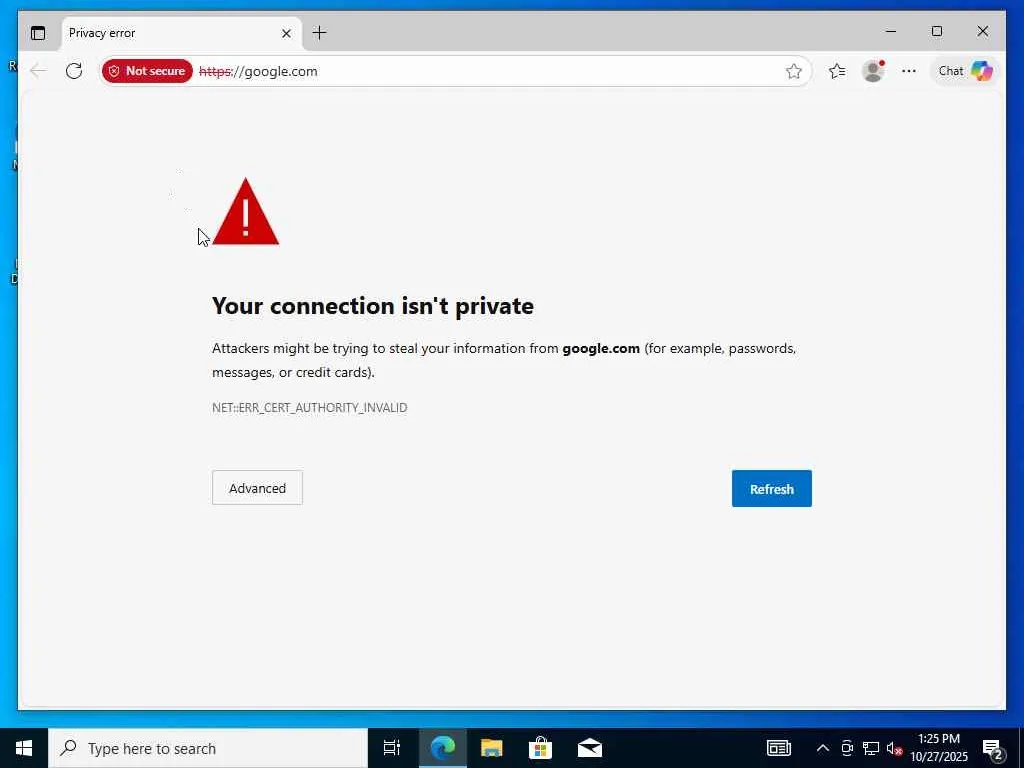The image size is (1024, 768).
Task: Open Task View on the taskbar
Action: pos(392,748)
